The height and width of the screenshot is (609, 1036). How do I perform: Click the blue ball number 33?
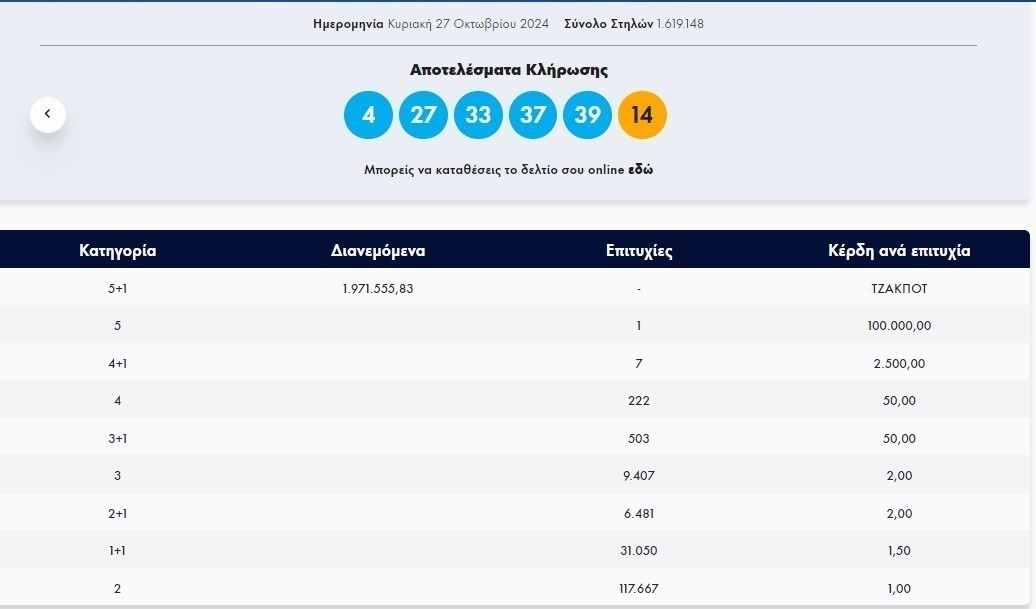pos(478,115)
